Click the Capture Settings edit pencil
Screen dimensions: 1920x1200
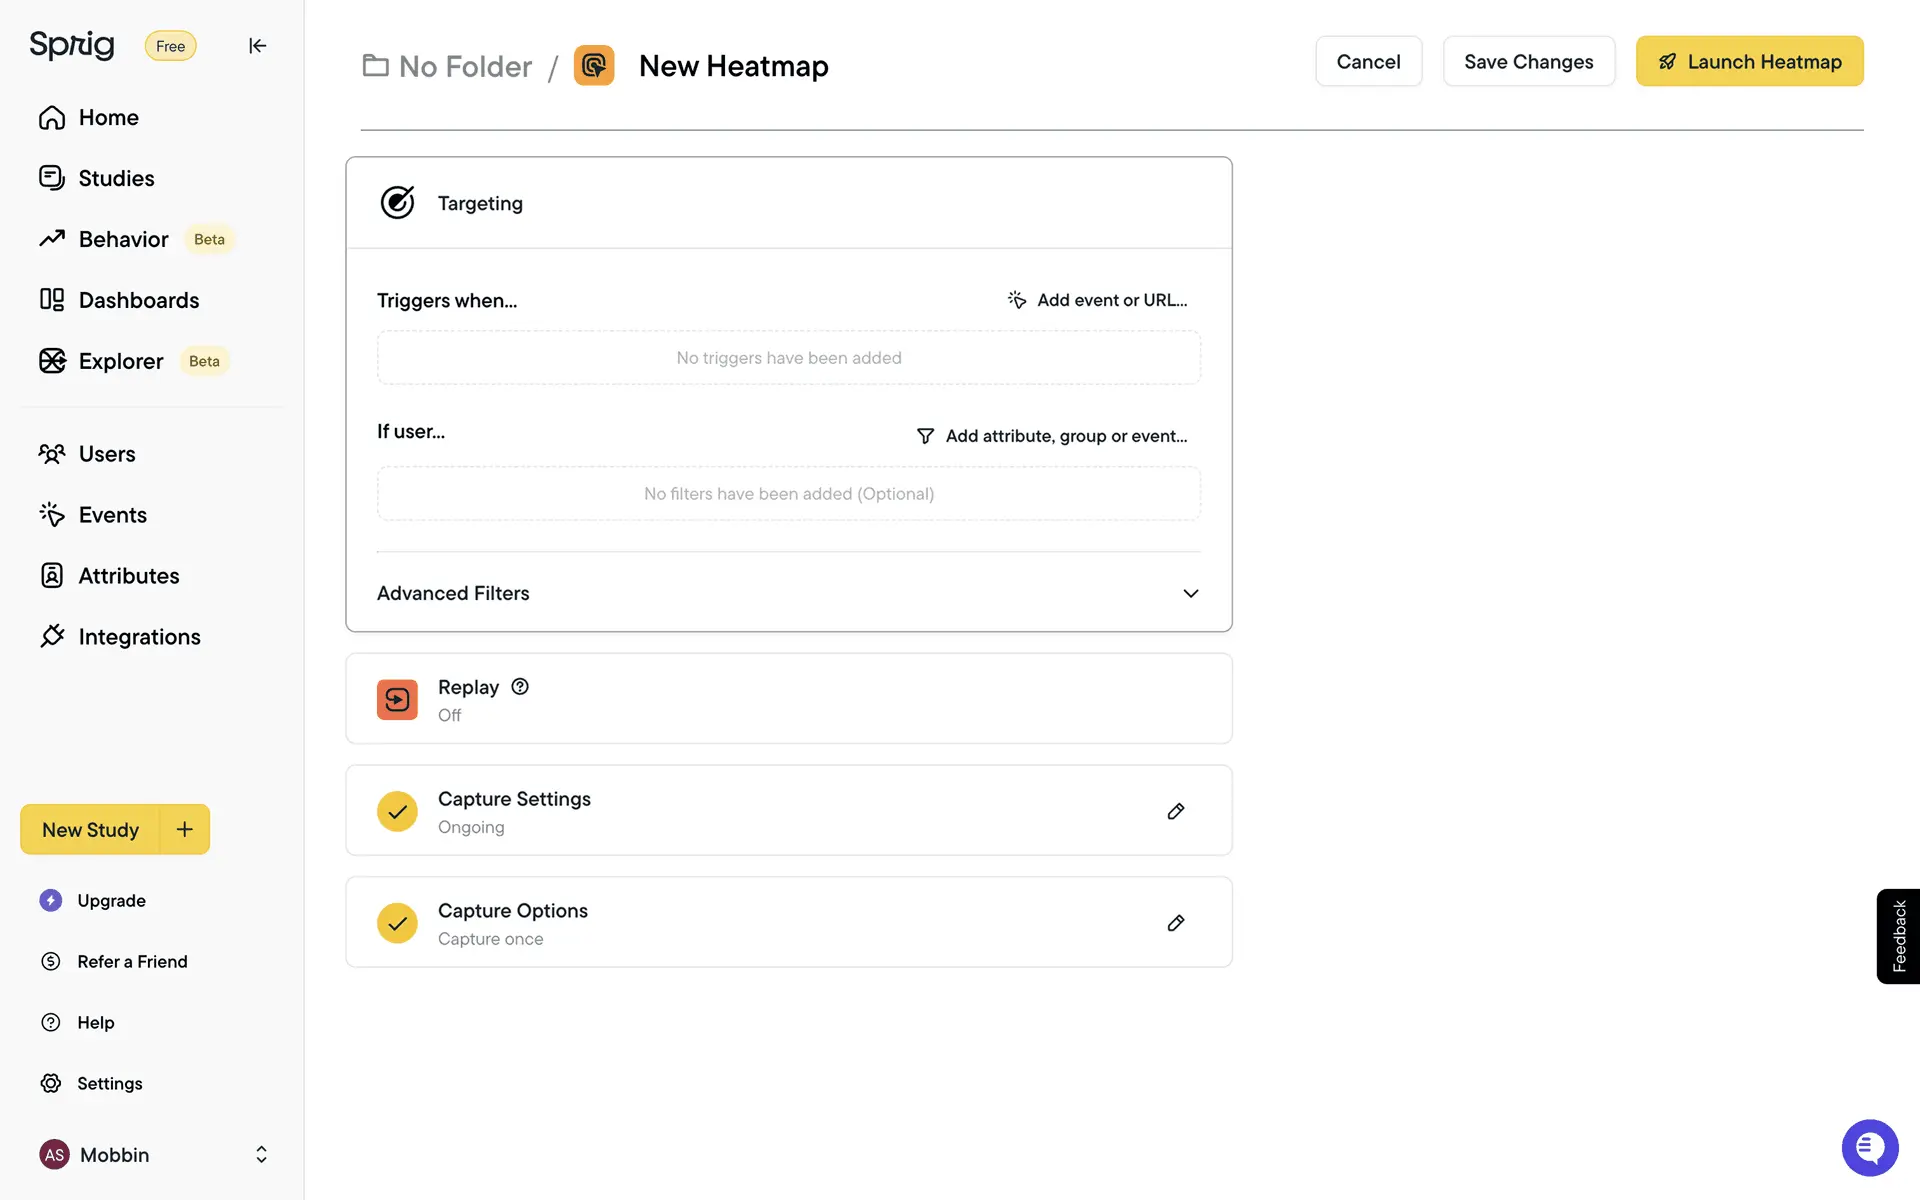(1176, 811)
